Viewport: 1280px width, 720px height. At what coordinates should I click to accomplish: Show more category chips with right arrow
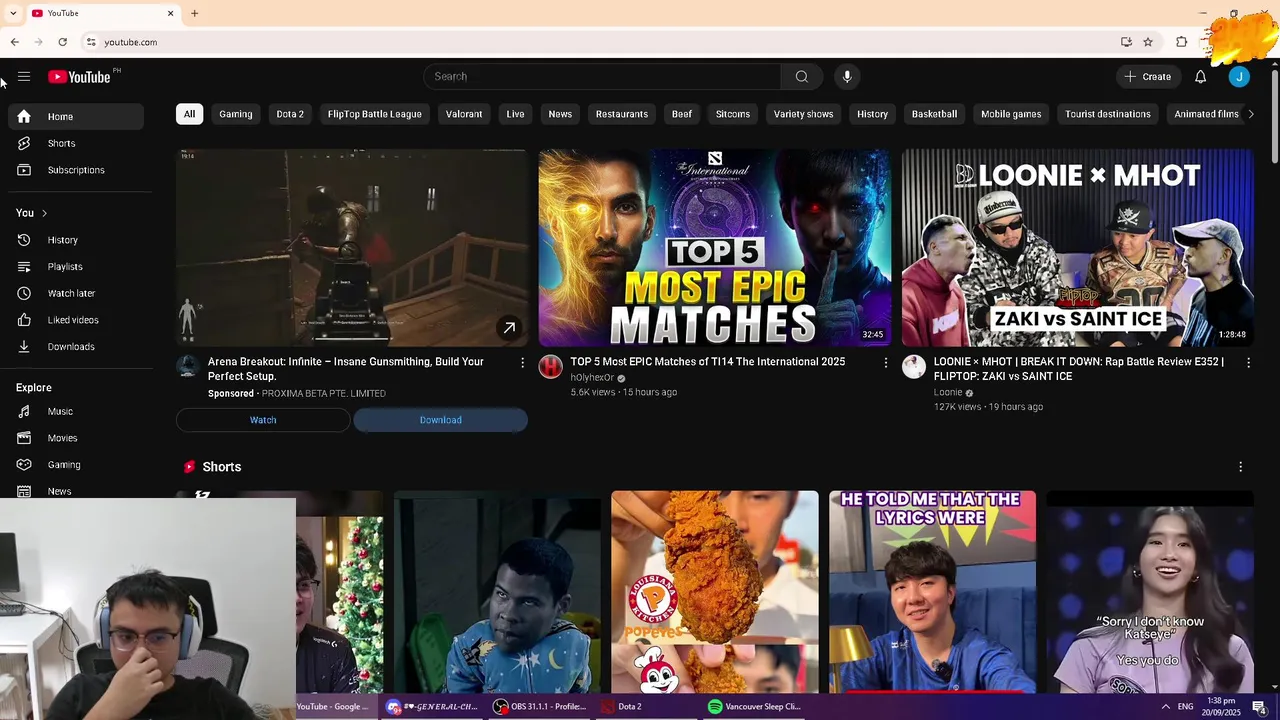click(x=1250, y=114)
